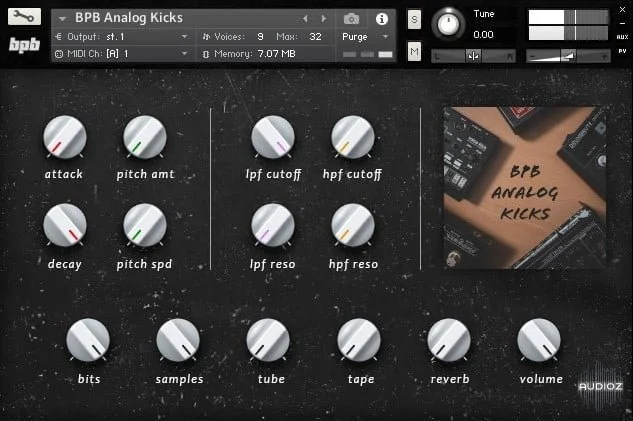This screenshot has width=633, height=421.
Task: Open the MIDI Ch dropdown
Action: 122,54
